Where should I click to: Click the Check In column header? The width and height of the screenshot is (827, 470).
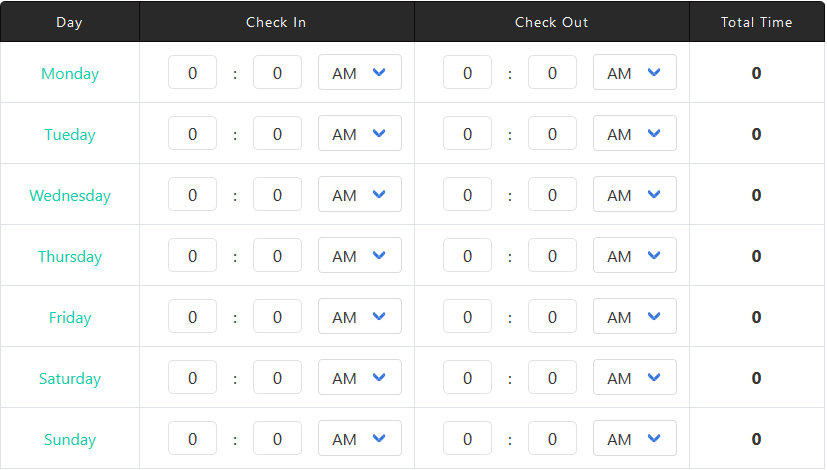pos(276,22)
